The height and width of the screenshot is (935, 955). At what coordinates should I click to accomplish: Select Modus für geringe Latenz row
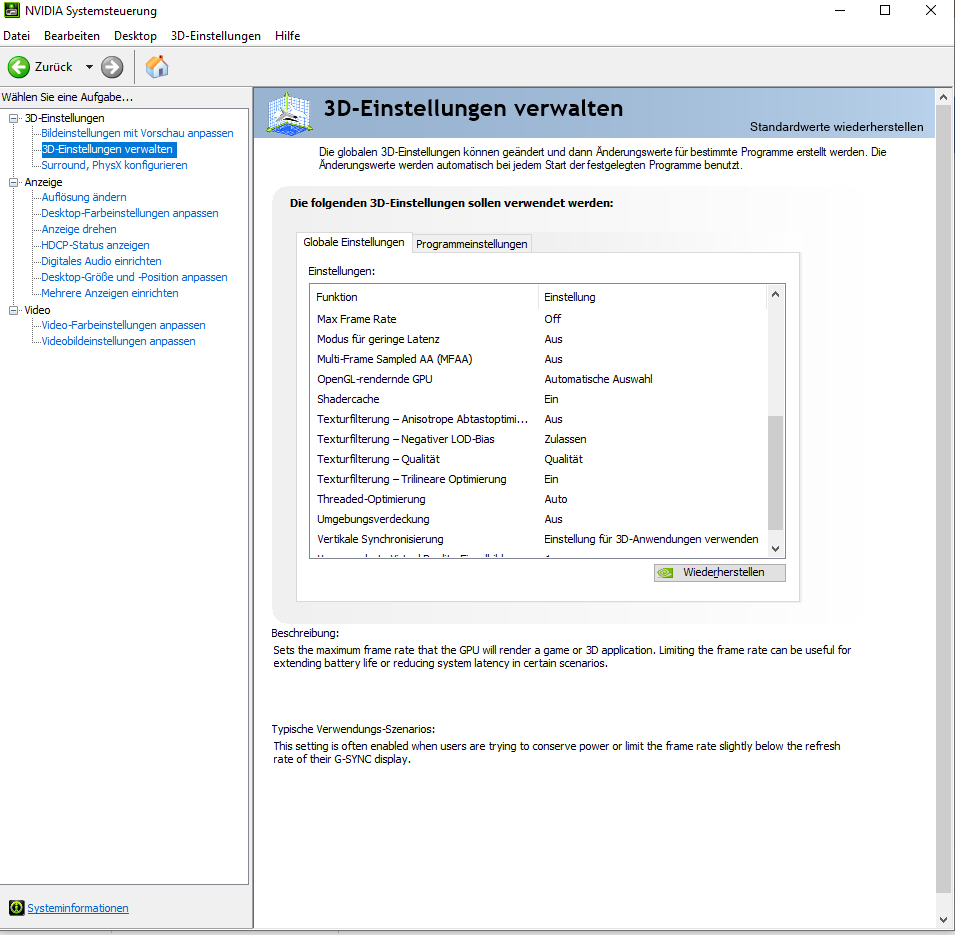[x=538, y=339]
